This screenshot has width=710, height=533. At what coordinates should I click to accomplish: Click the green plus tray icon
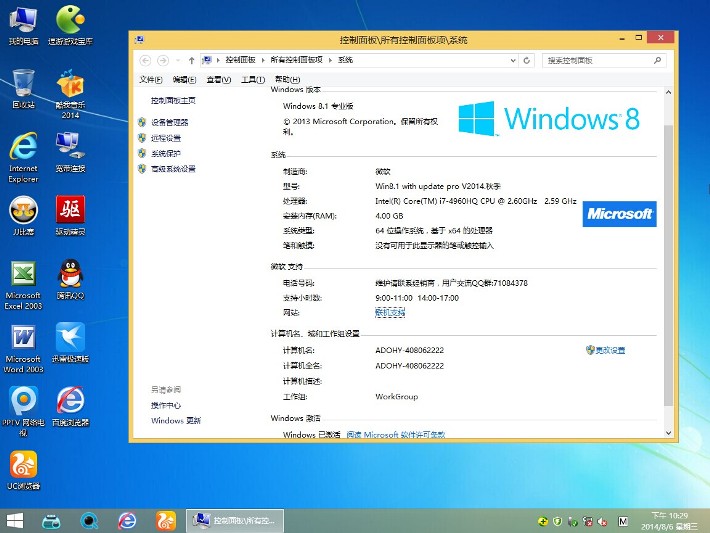[543, 522]
